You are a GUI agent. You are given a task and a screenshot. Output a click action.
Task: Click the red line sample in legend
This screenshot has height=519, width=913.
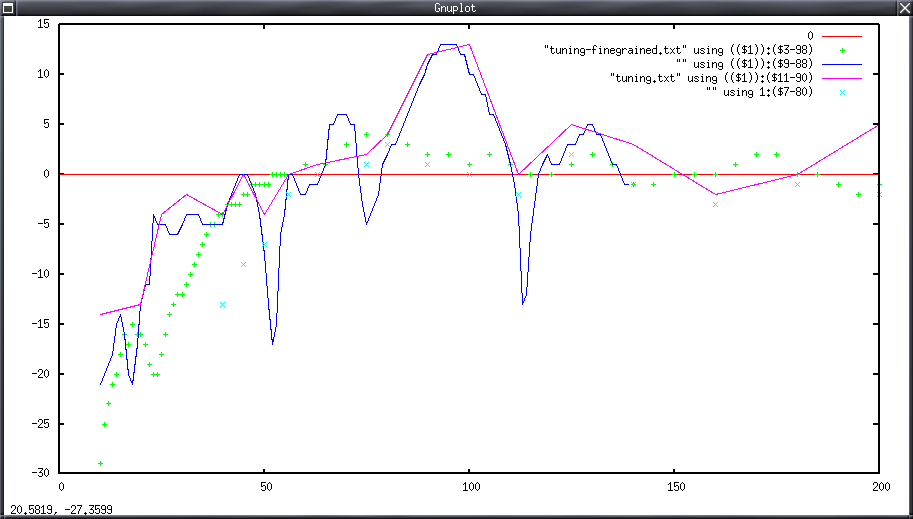tap(842, 37)
